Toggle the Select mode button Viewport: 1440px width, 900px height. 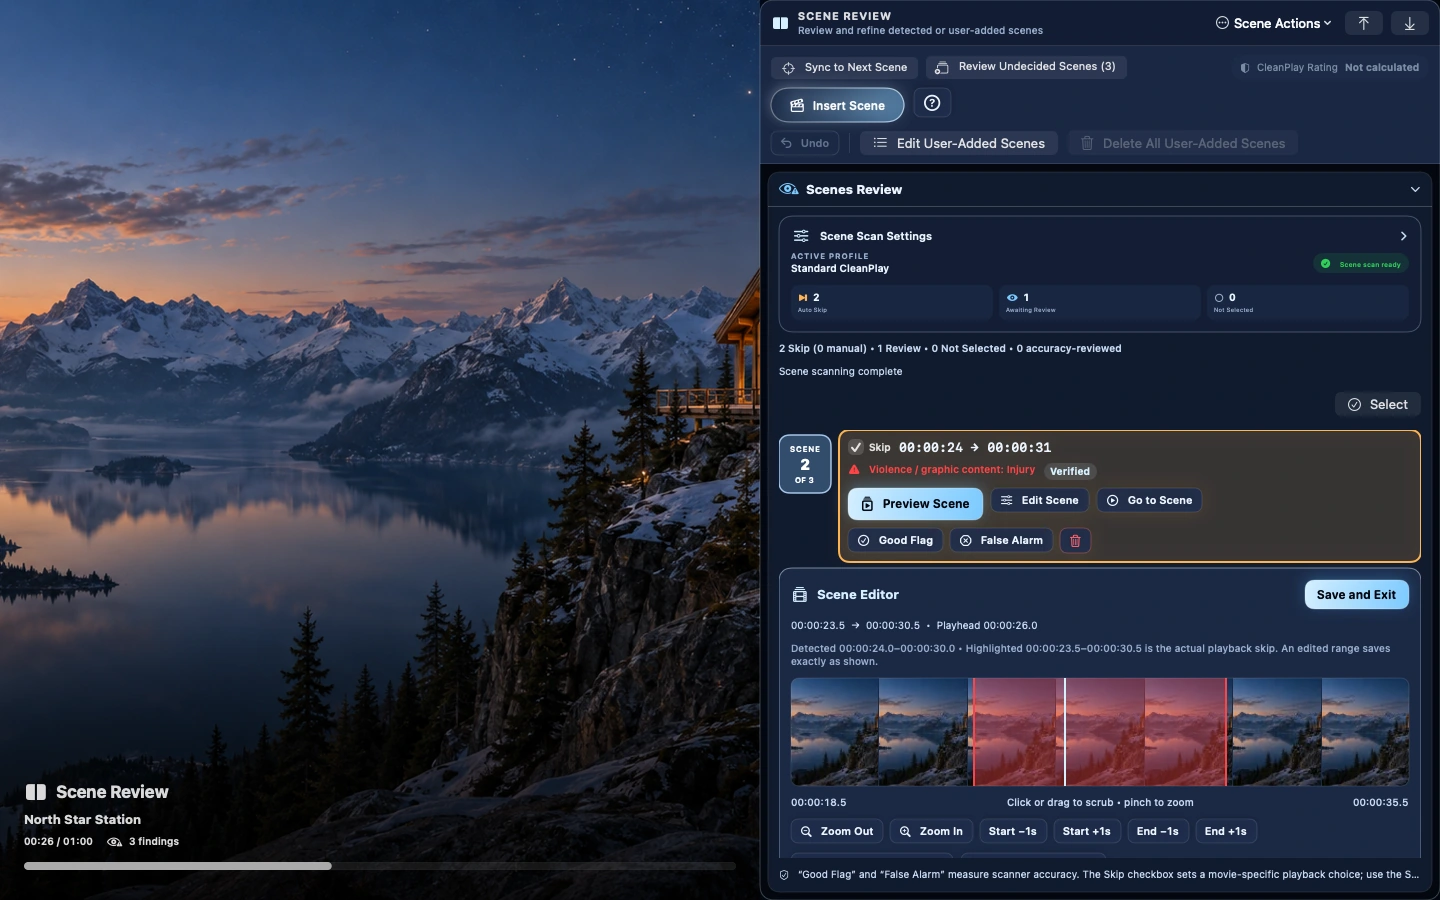[x=1378, y=404]
